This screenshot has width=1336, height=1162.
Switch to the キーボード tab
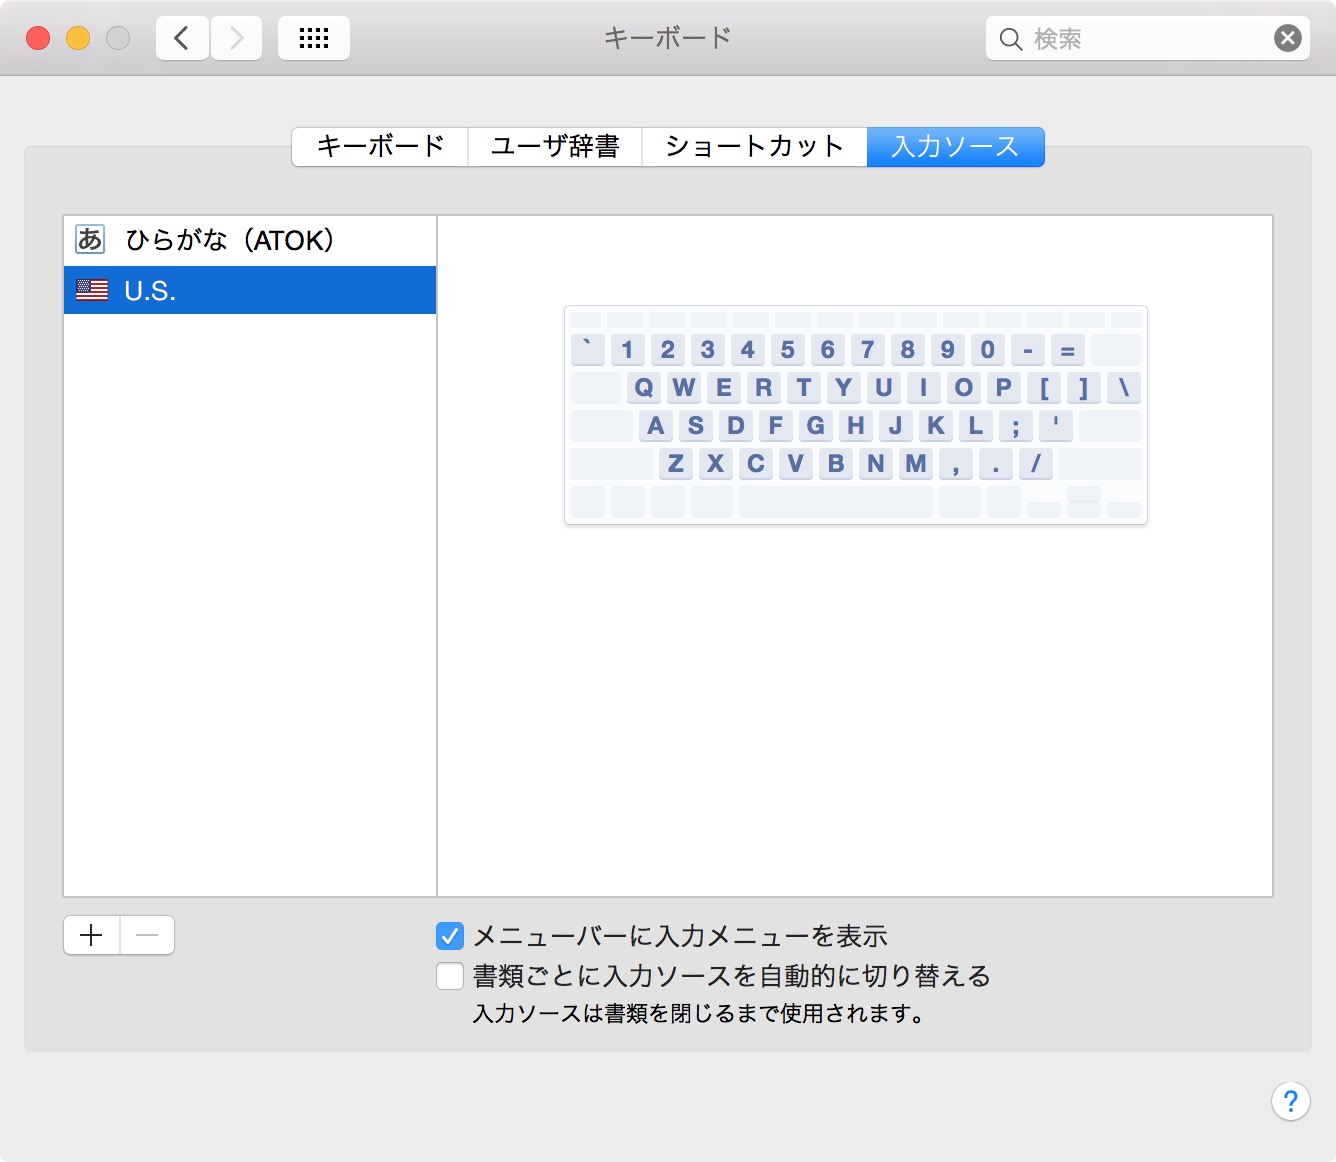tap(380, 147)
